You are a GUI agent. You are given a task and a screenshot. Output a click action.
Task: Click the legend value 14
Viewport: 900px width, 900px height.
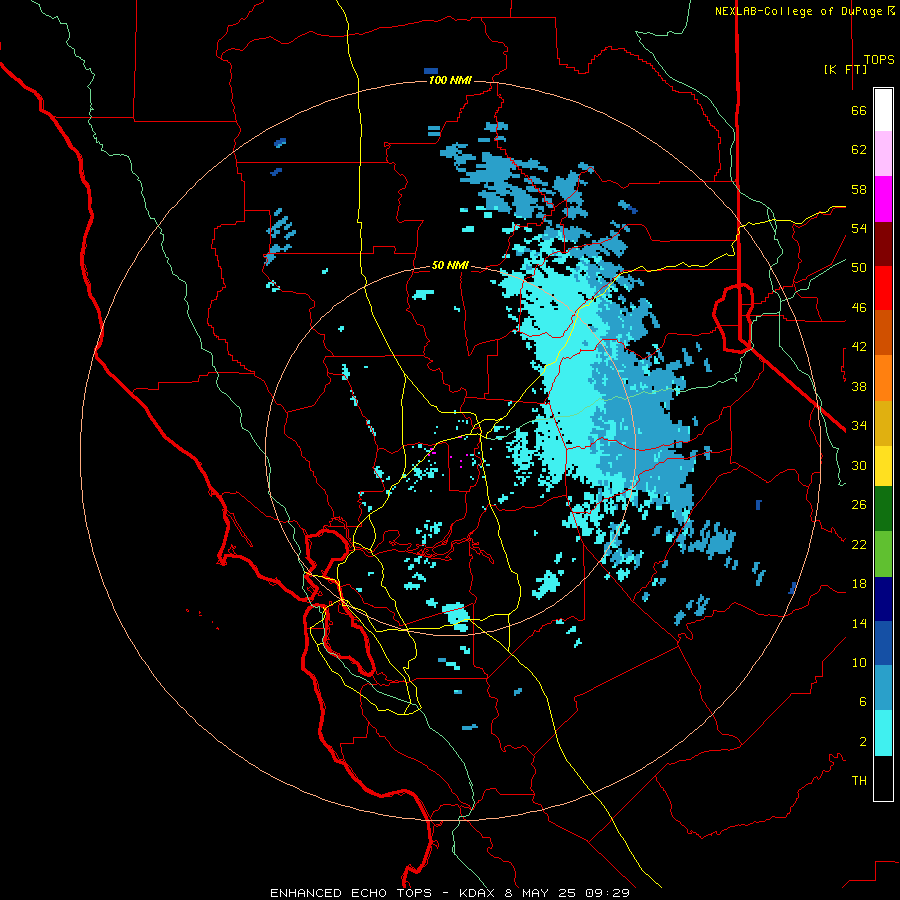(x=859, y=623)
